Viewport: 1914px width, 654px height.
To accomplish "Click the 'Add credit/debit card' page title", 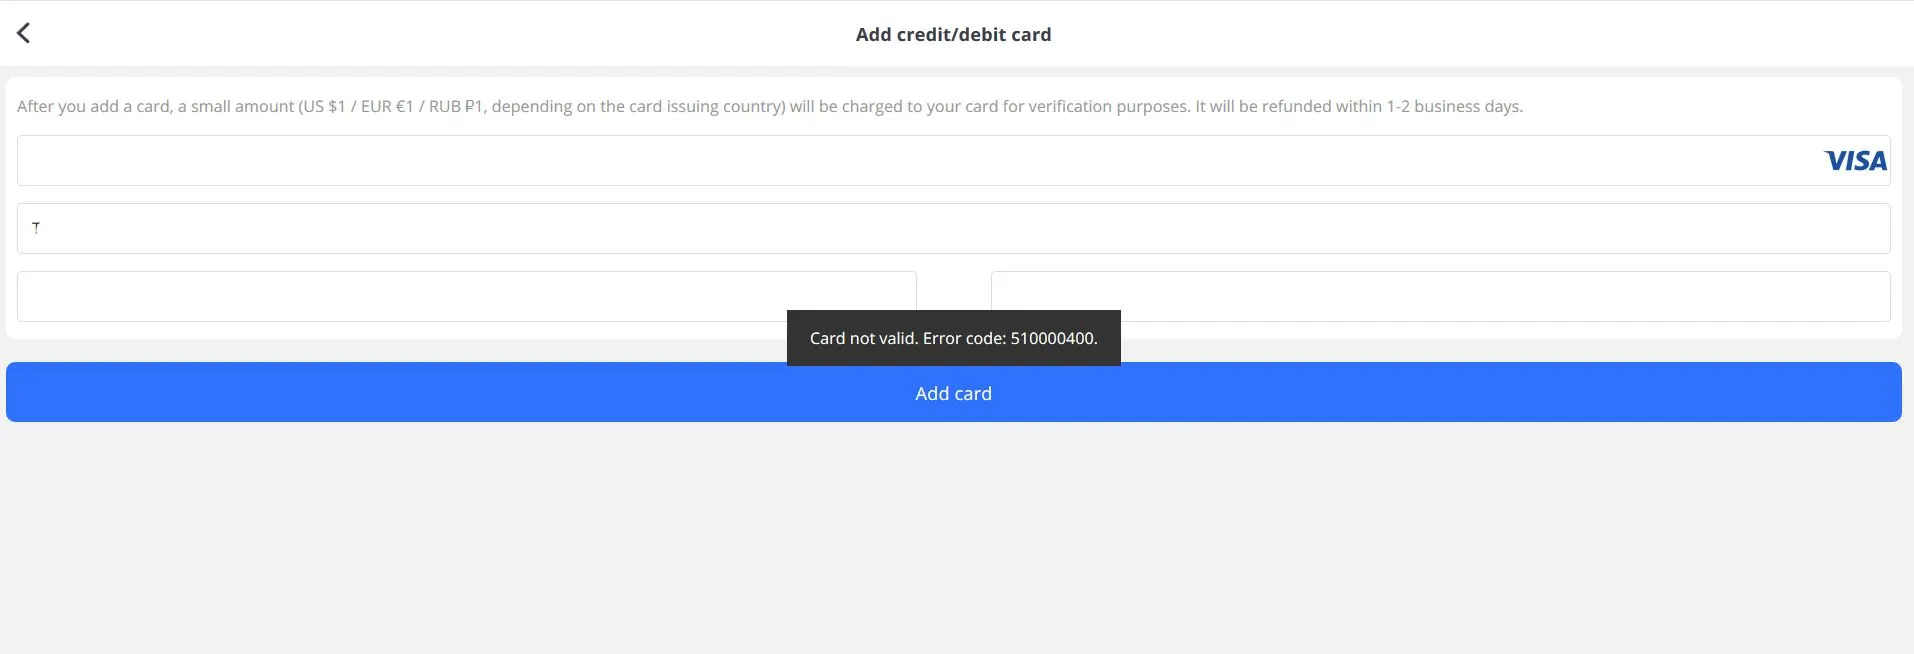I will (953, 35).
